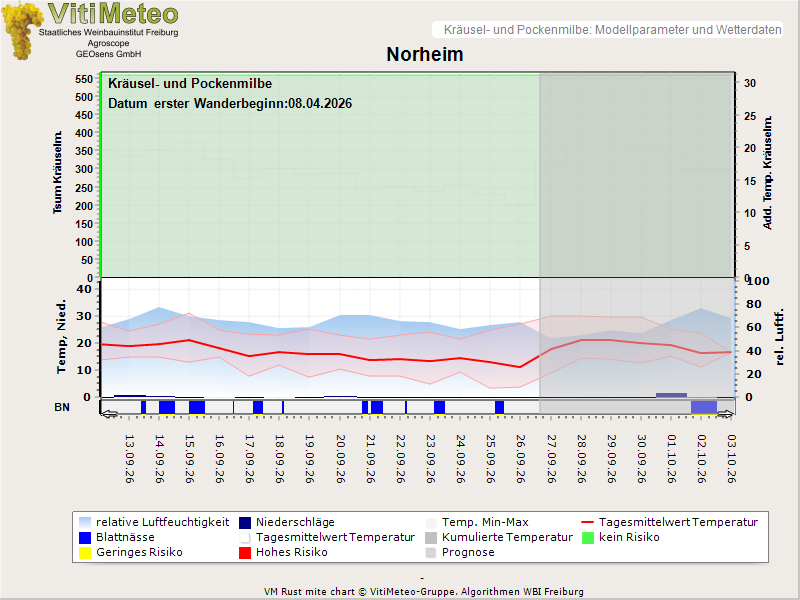Click the yellow Geringes Risiko legend swatch

tap(85, 553)
